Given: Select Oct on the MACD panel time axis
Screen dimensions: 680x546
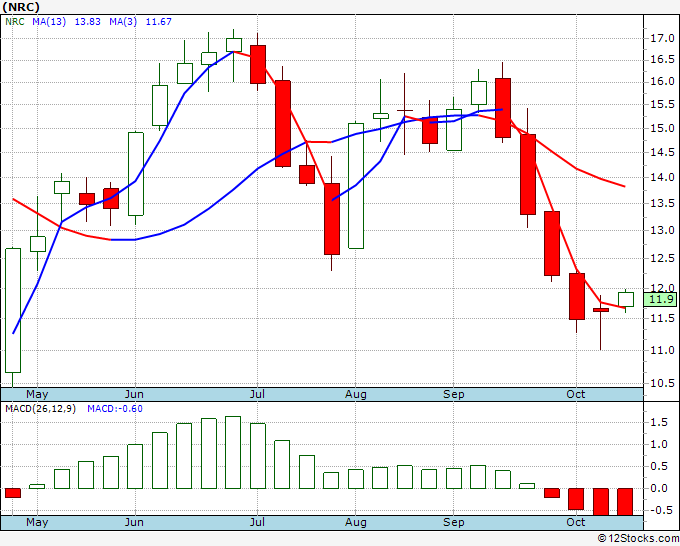Looking at the screenshot, I should (x=575, y=522).
